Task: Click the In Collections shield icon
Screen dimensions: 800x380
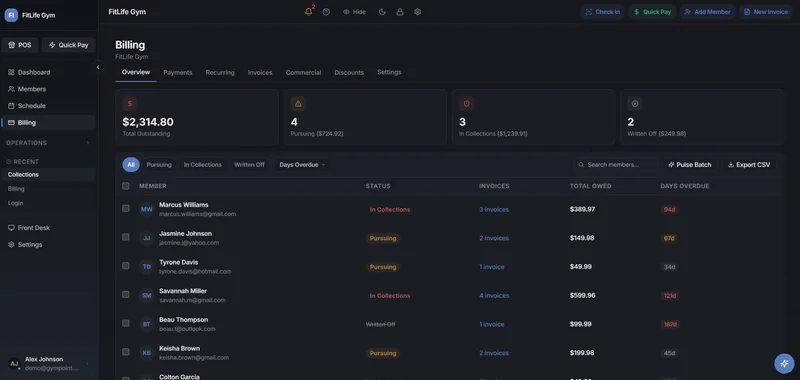Action: 466,104
